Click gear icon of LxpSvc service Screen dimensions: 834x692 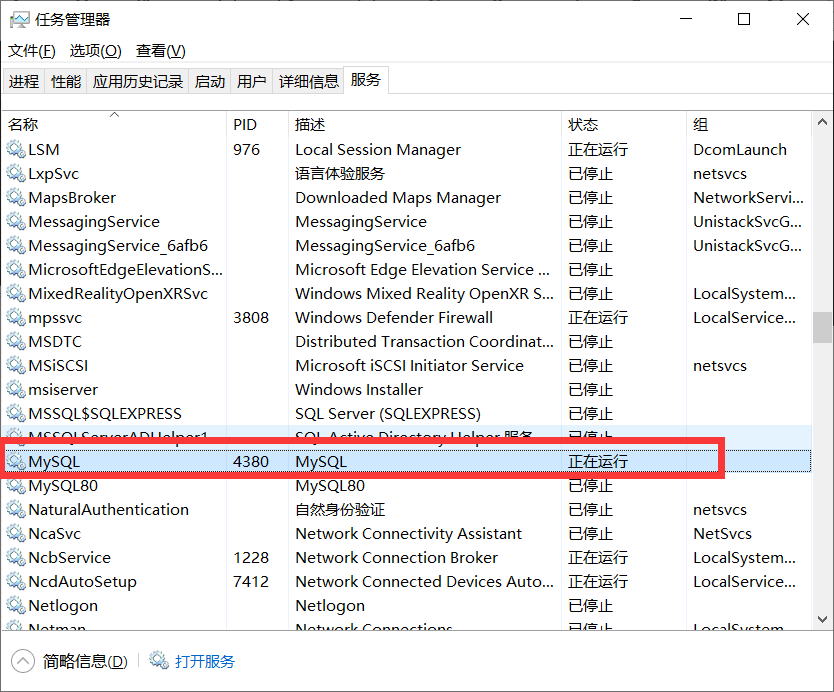pyautogui.click(x=16, y=173)
